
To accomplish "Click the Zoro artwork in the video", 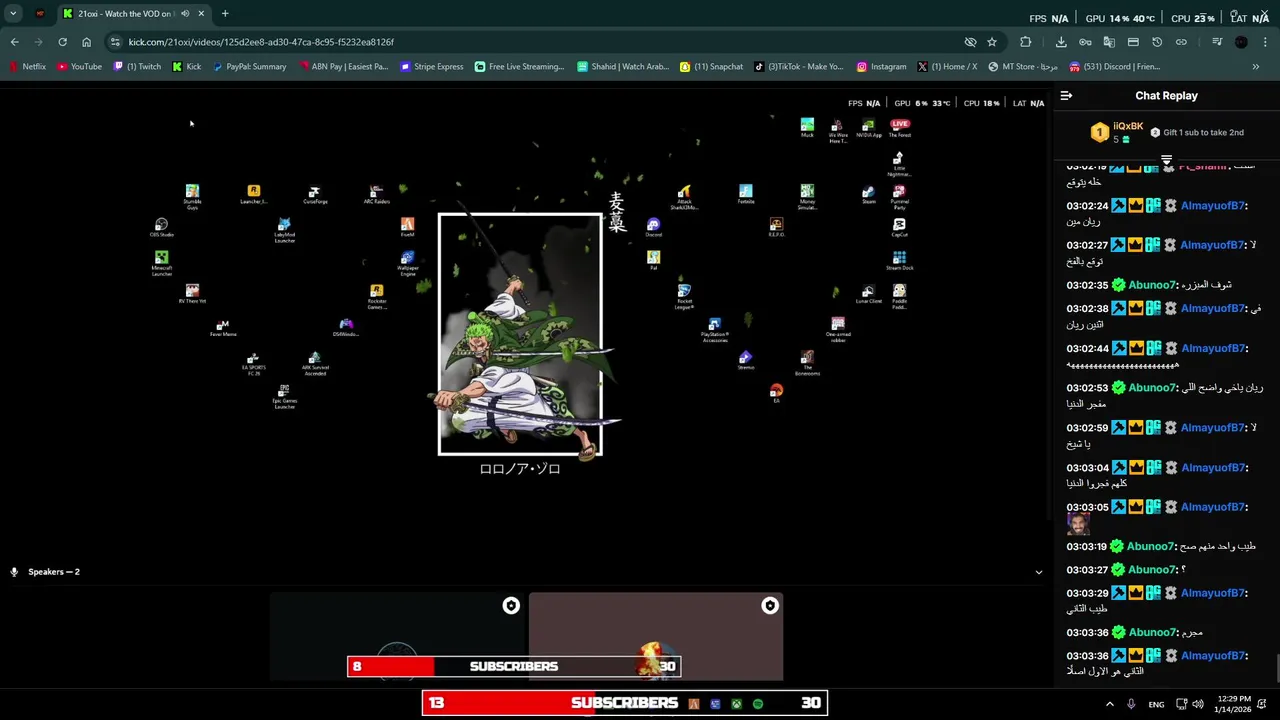I will click(x=520, y=335).
